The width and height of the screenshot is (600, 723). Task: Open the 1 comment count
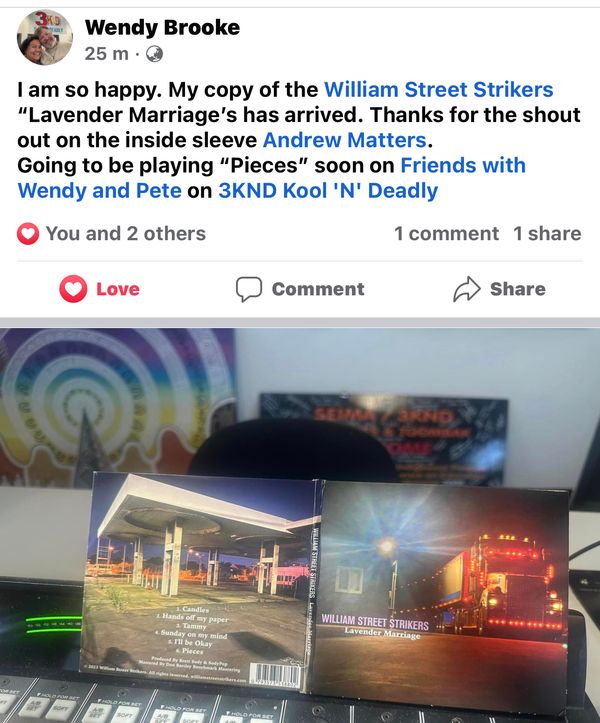coord(446,234)
